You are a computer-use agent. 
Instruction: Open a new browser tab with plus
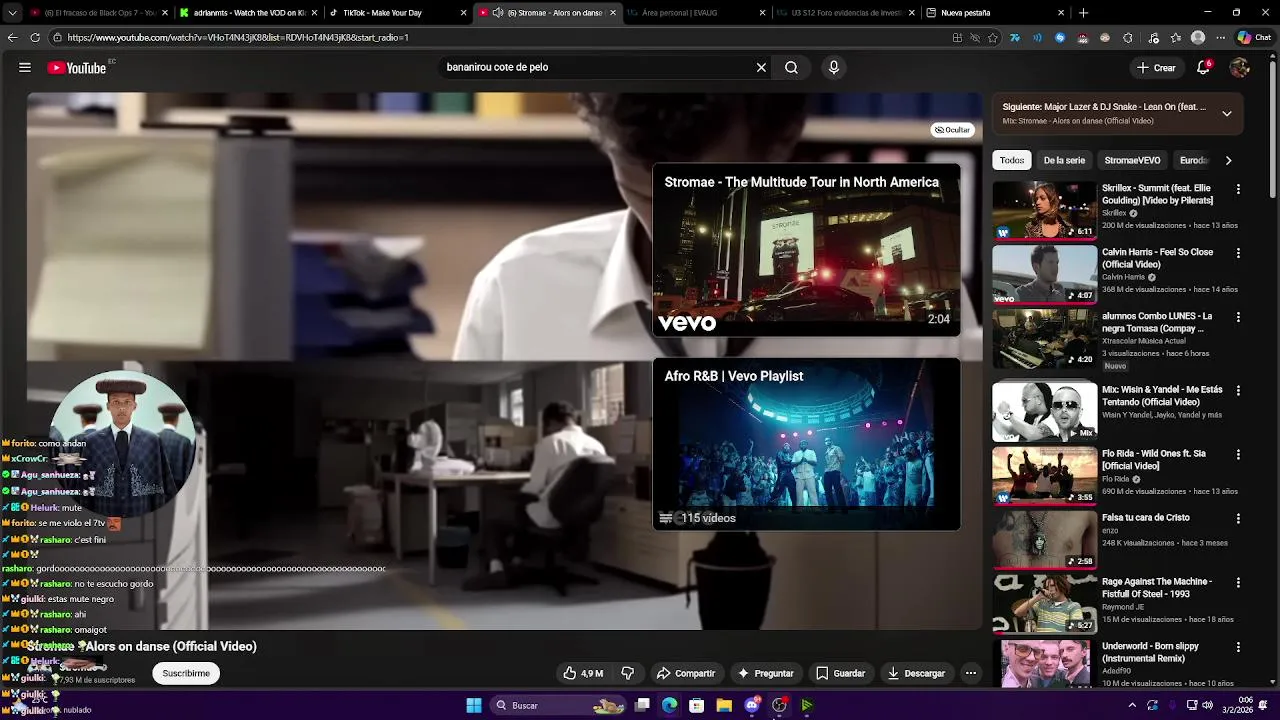1083,13
